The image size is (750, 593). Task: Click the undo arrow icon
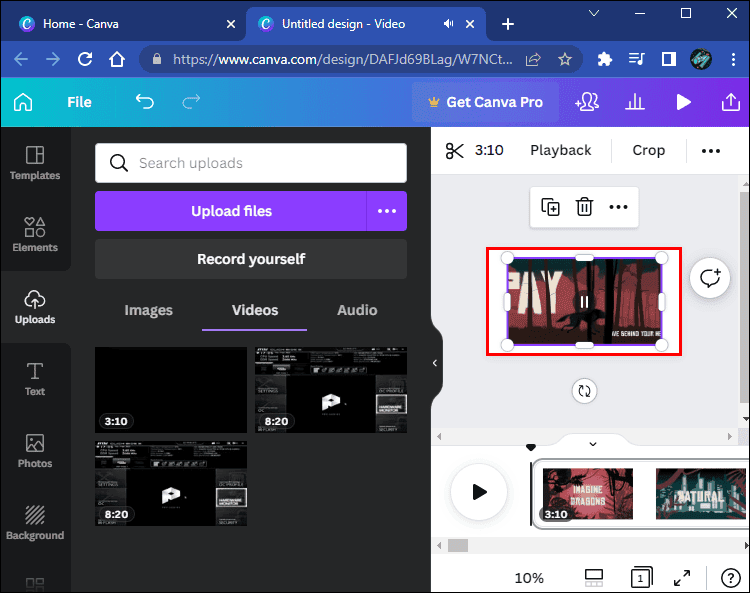(145, 102)
